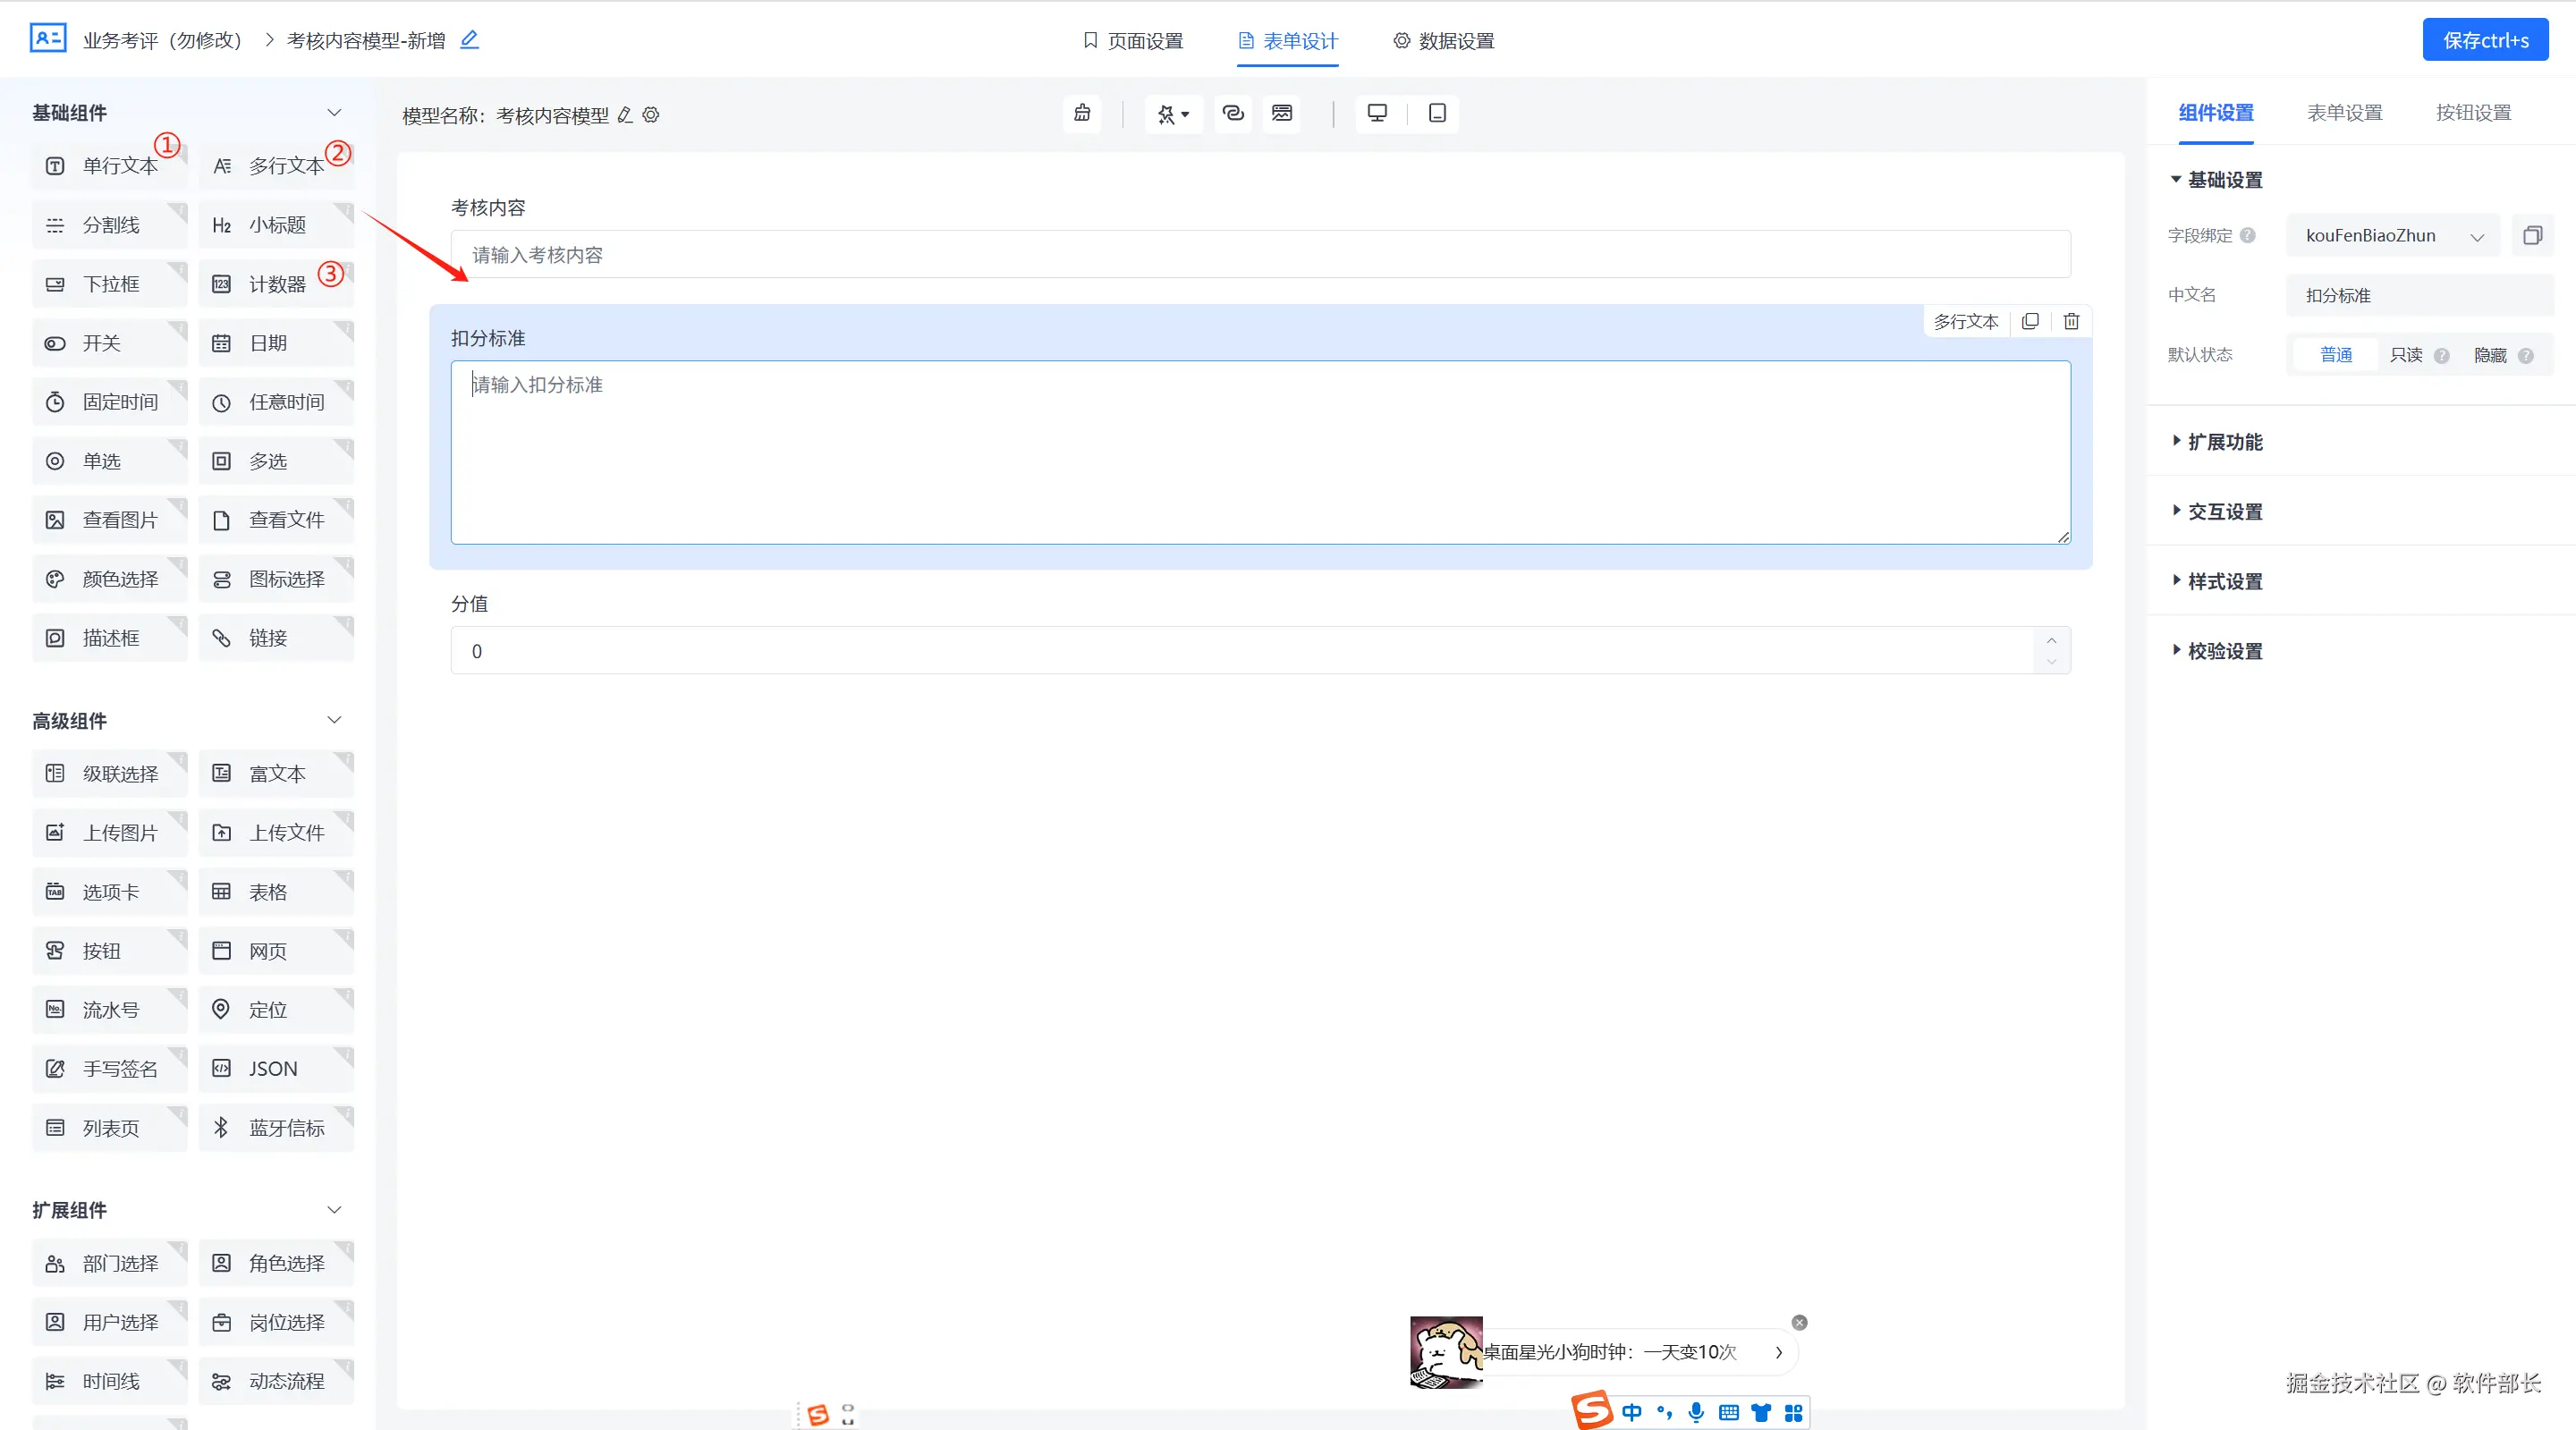2576x1430 pixels.
Task: Switch to desktop preview monitor icon
Action: tap(1377, 113)
